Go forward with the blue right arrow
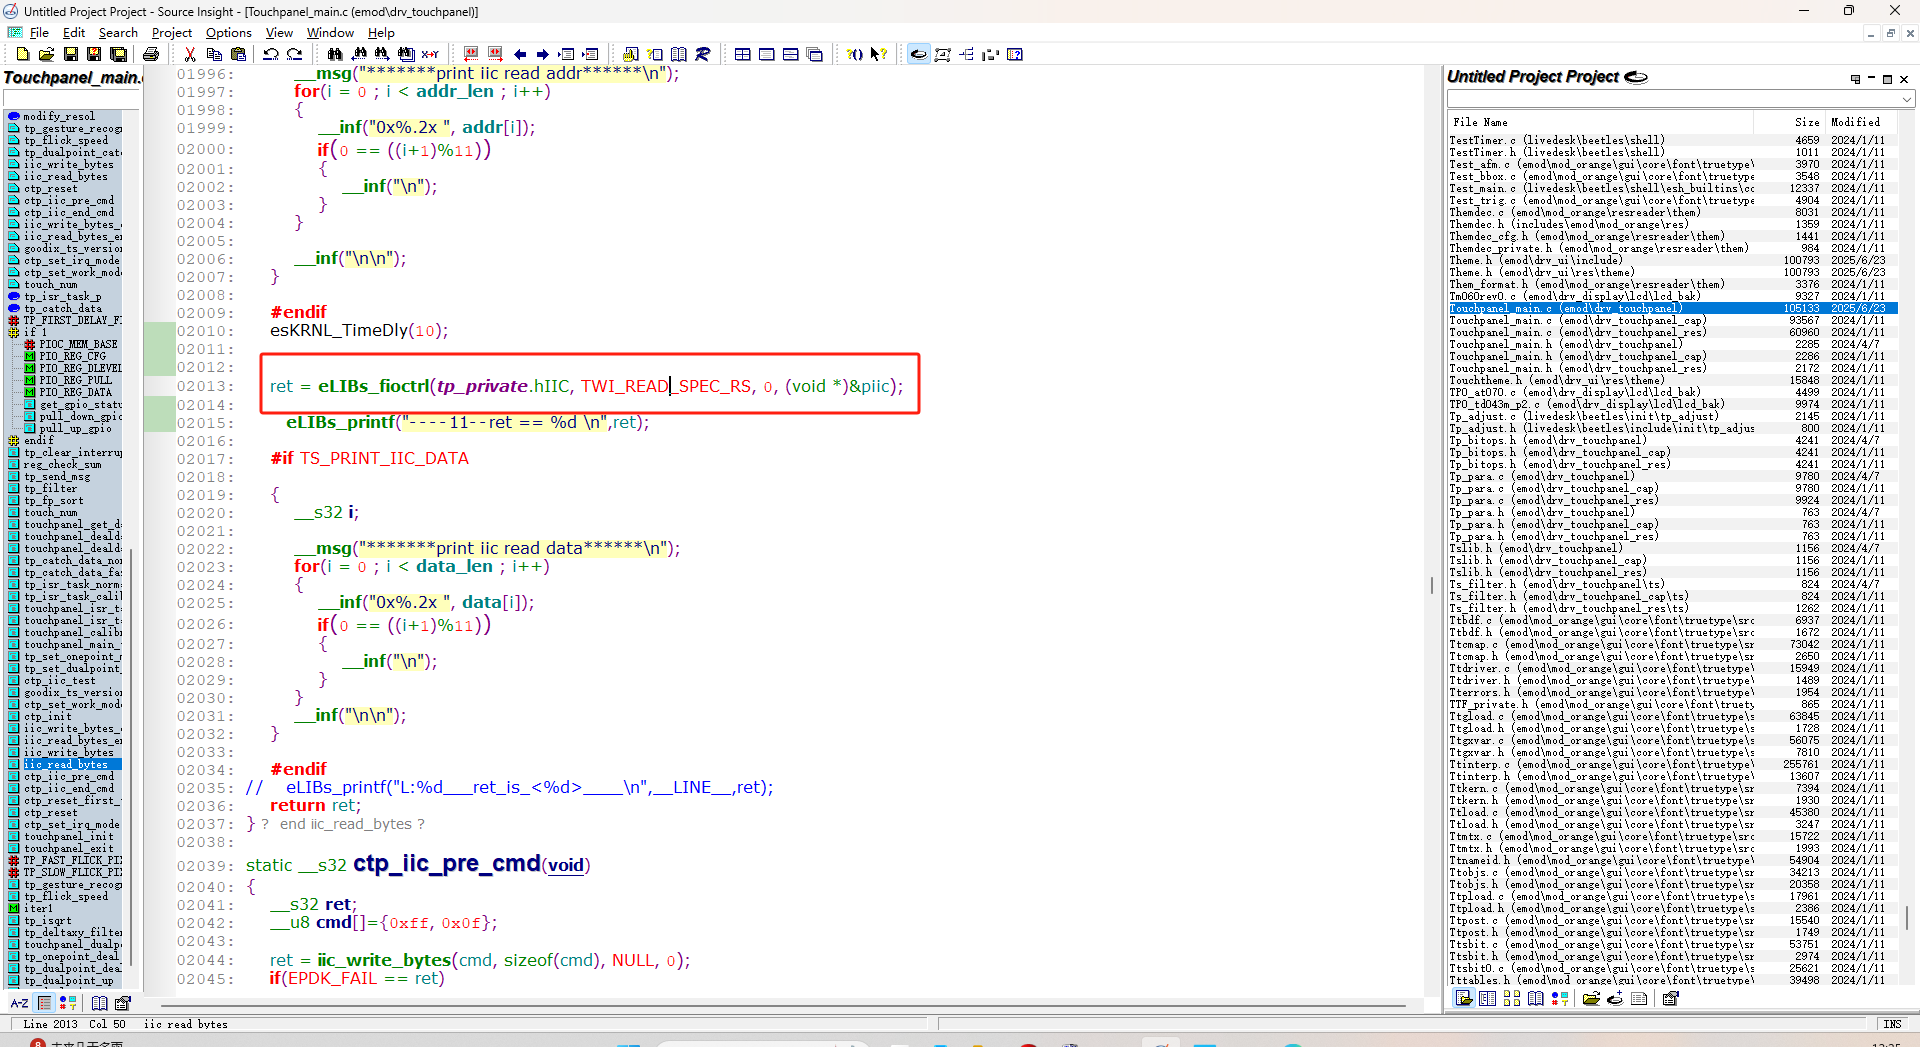Screen dimensions: 1920x1047 click(543, 54)
